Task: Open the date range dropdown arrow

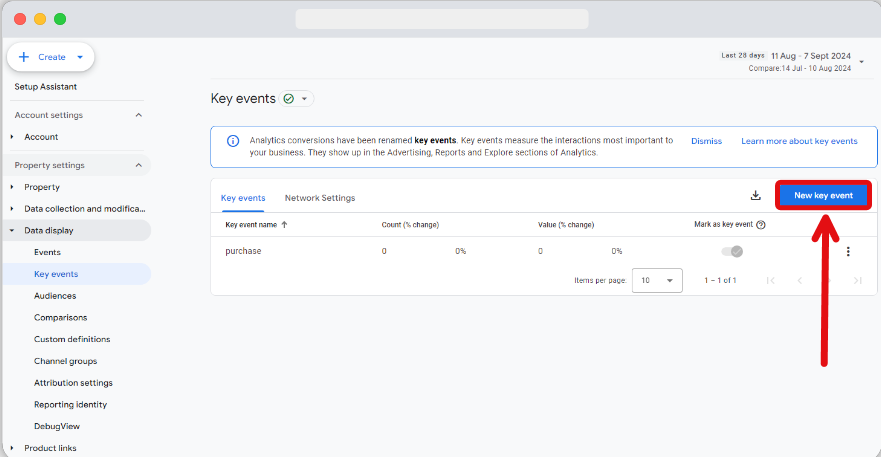Action: [861, 62]
